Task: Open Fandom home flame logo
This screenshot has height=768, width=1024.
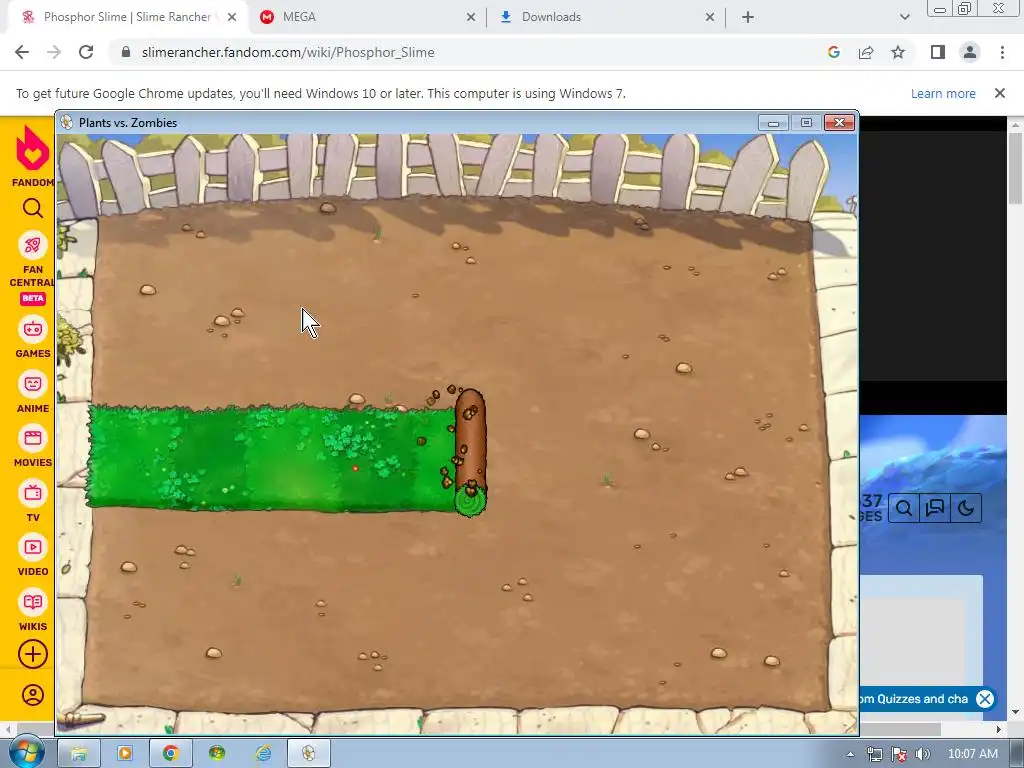Action: 32,147
